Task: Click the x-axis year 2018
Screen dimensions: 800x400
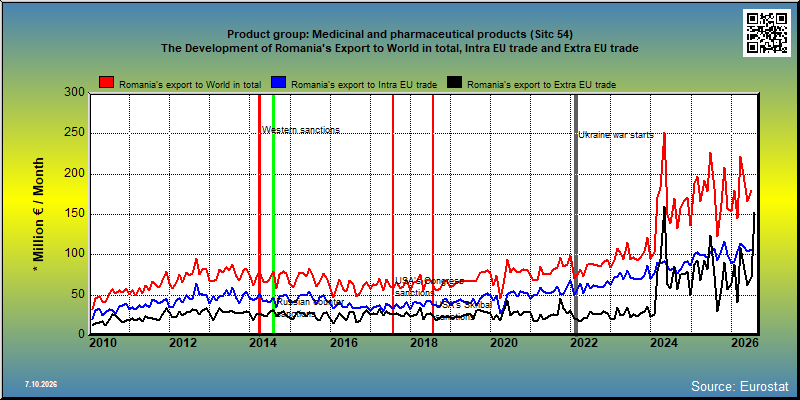Action: pyautogui.click(x=423, y=343)
